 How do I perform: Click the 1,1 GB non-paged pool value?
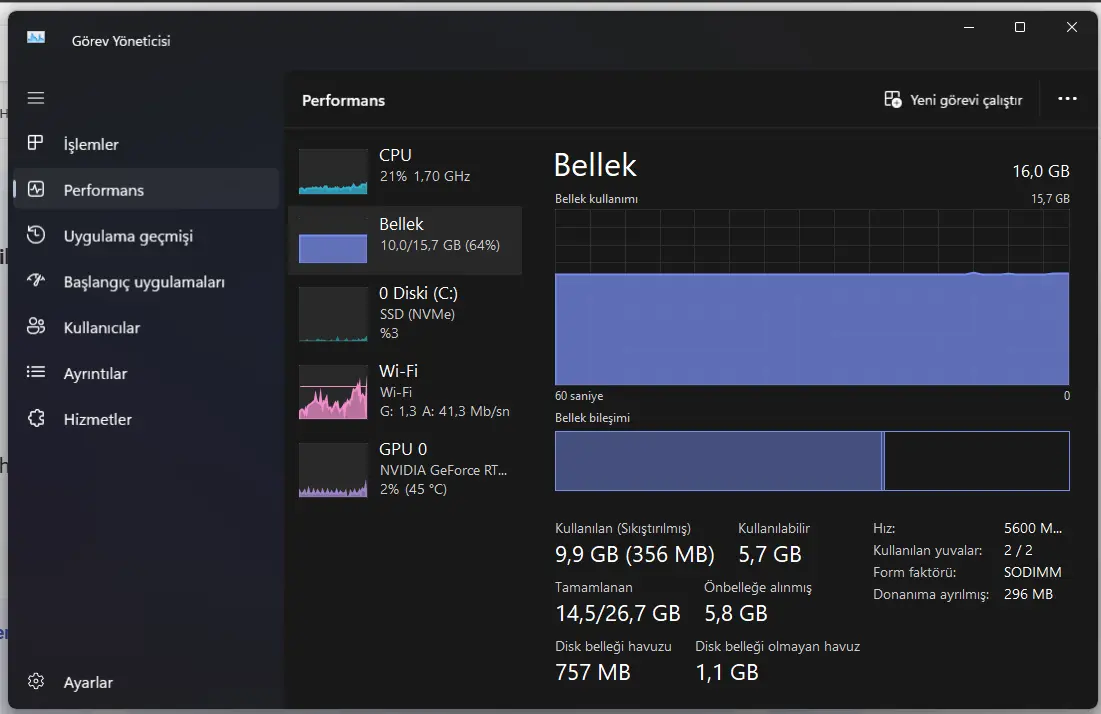(x=727, y=673)
